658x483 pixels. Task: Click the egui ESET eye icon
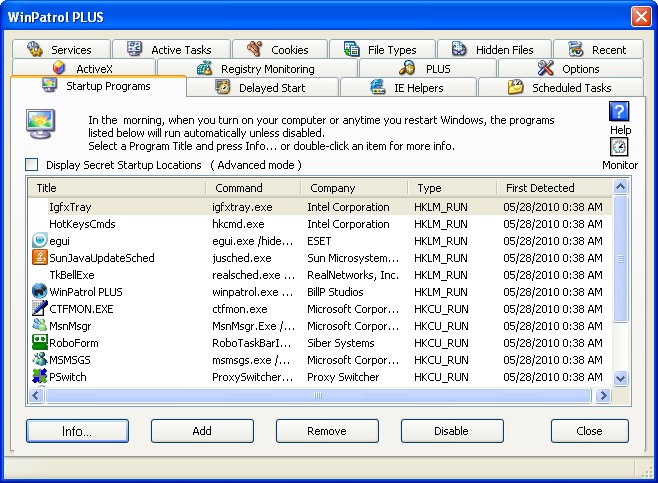tap(40, 240)
